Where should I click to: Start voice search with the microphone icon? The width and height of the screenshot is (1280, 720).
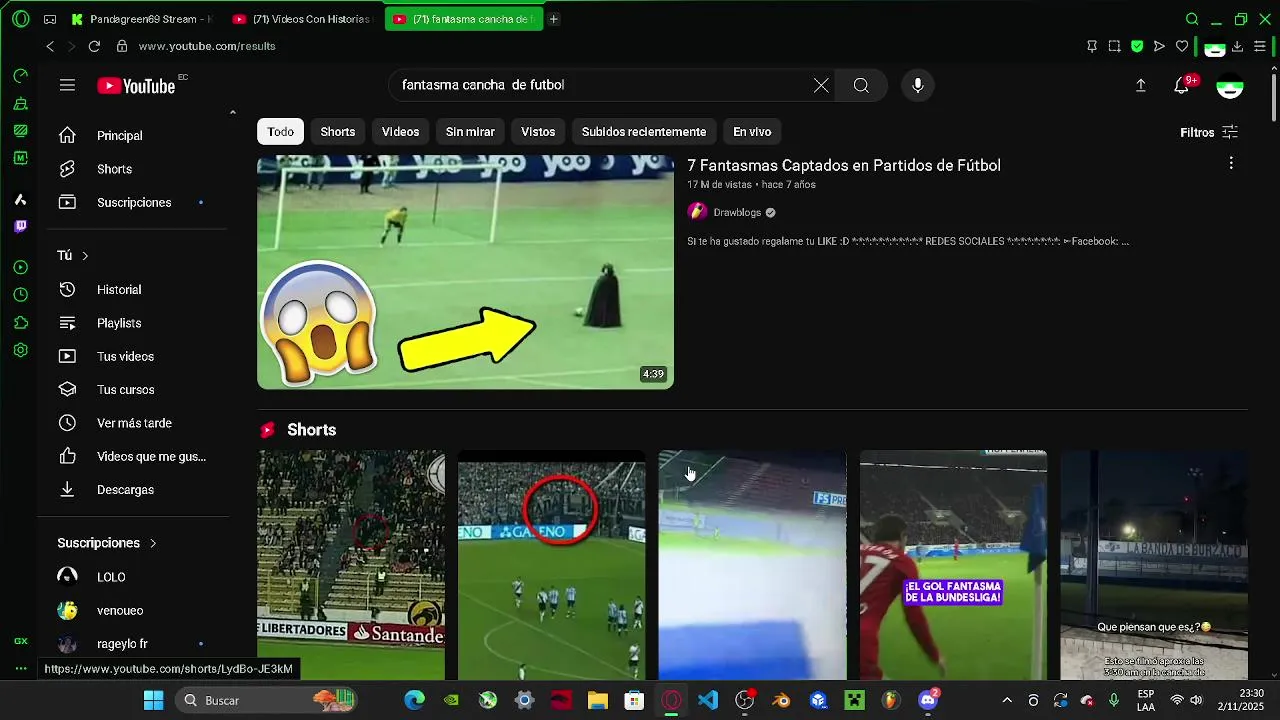918,86
